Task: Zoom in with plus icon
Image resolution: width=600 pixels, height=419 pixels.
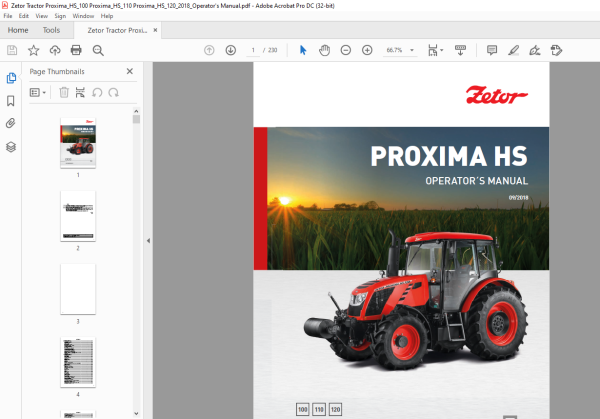Action: [367, 50]
